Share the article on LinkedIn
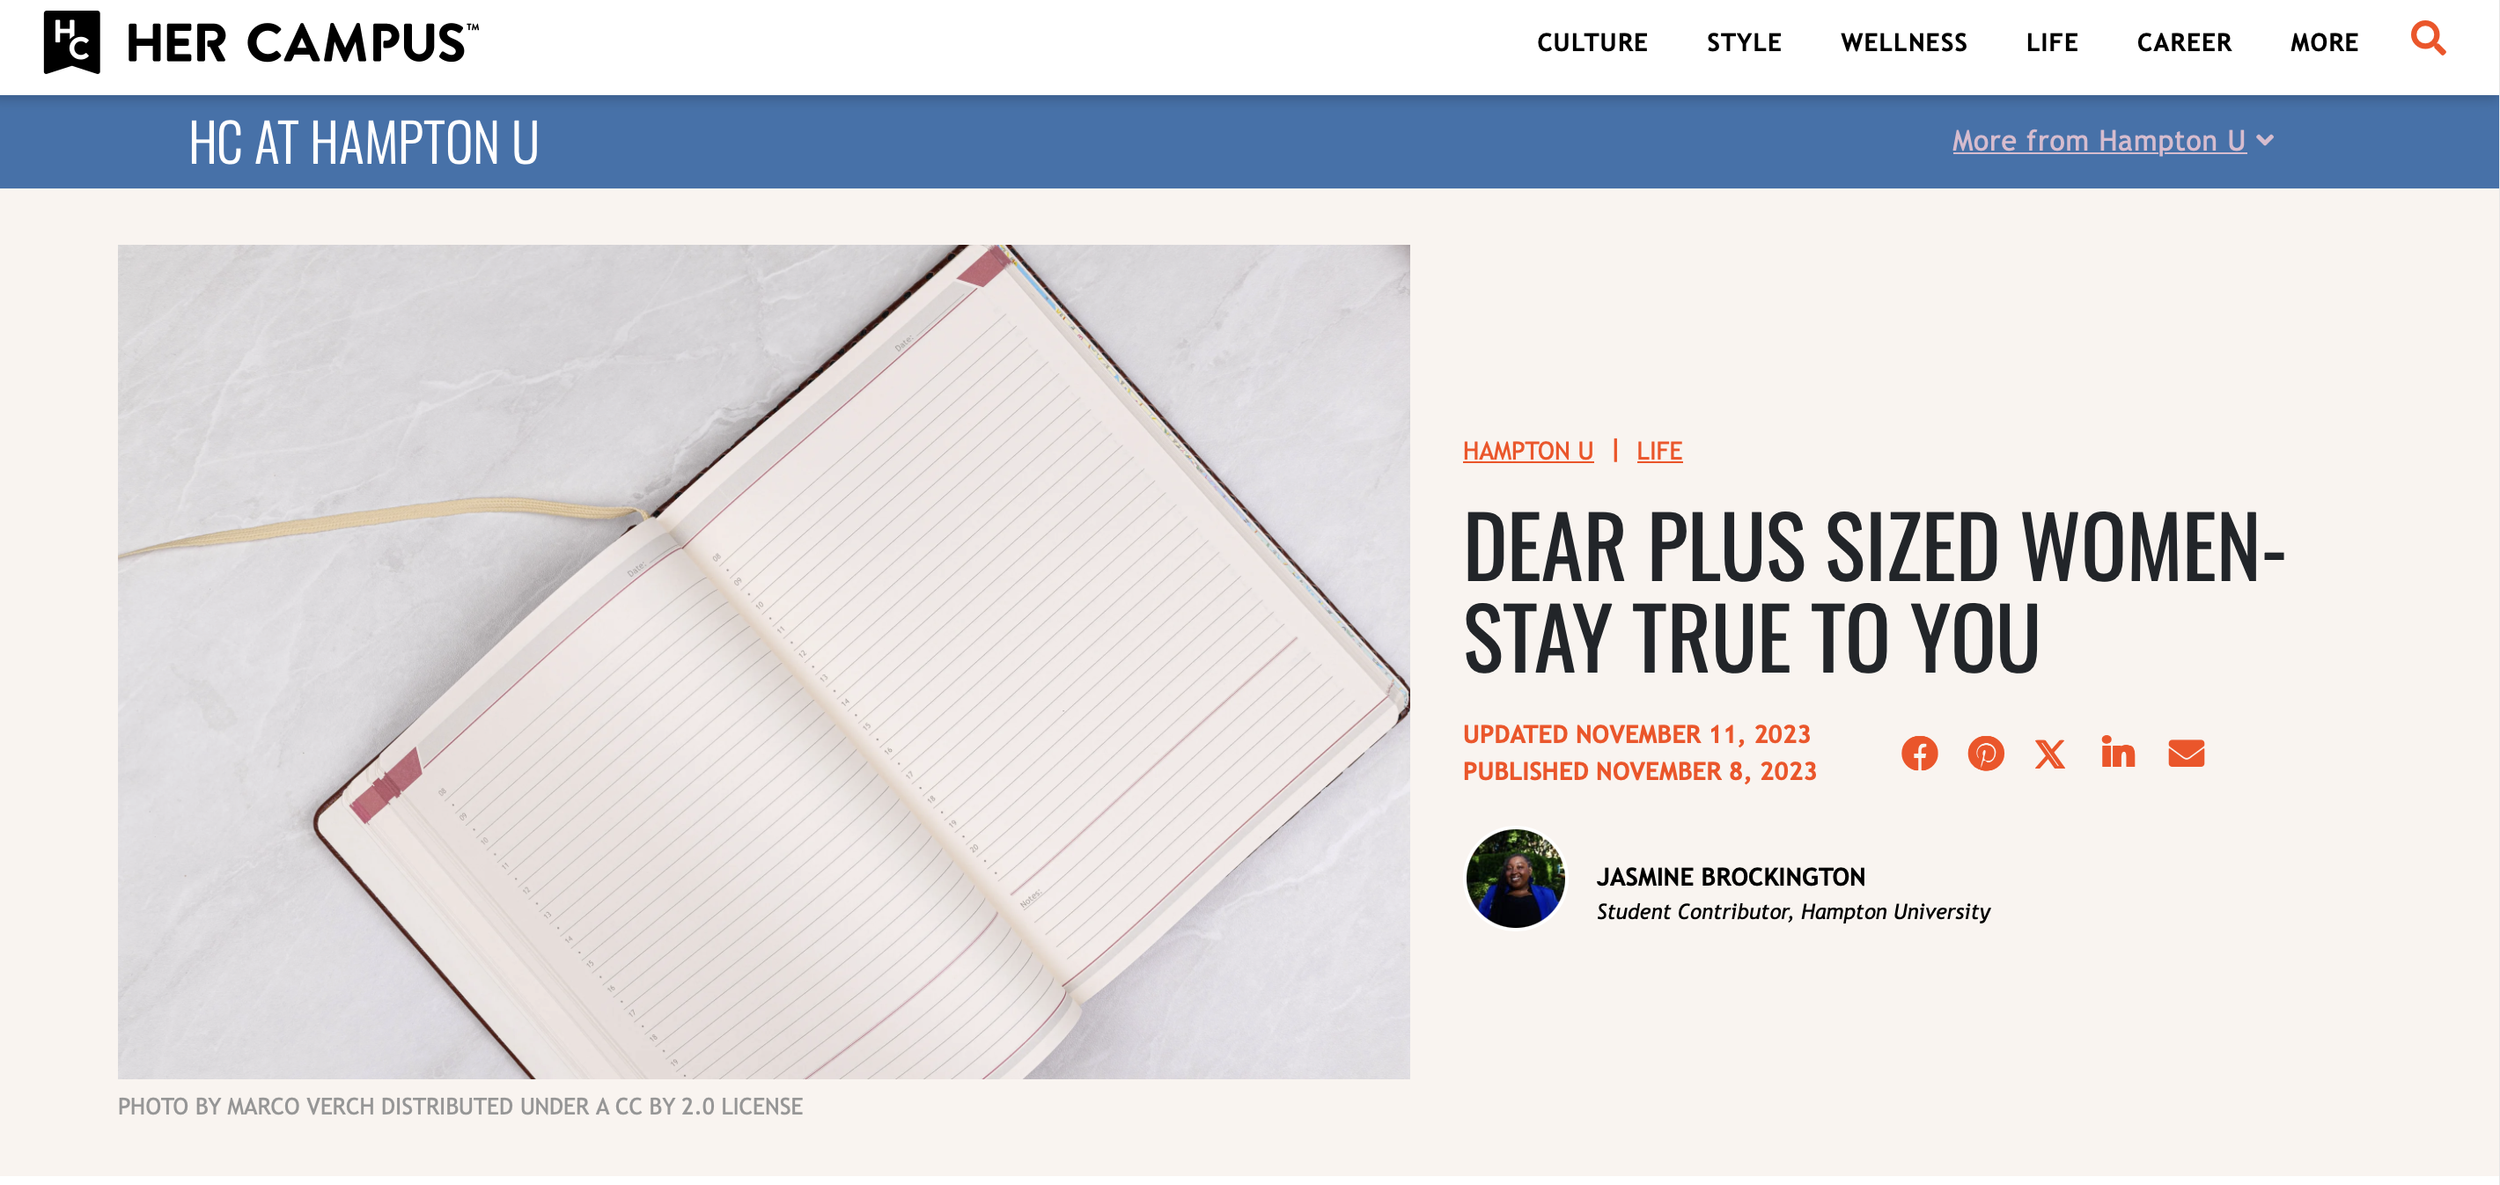Viewport: 2500px width, 1185px height. point(2118,751)
